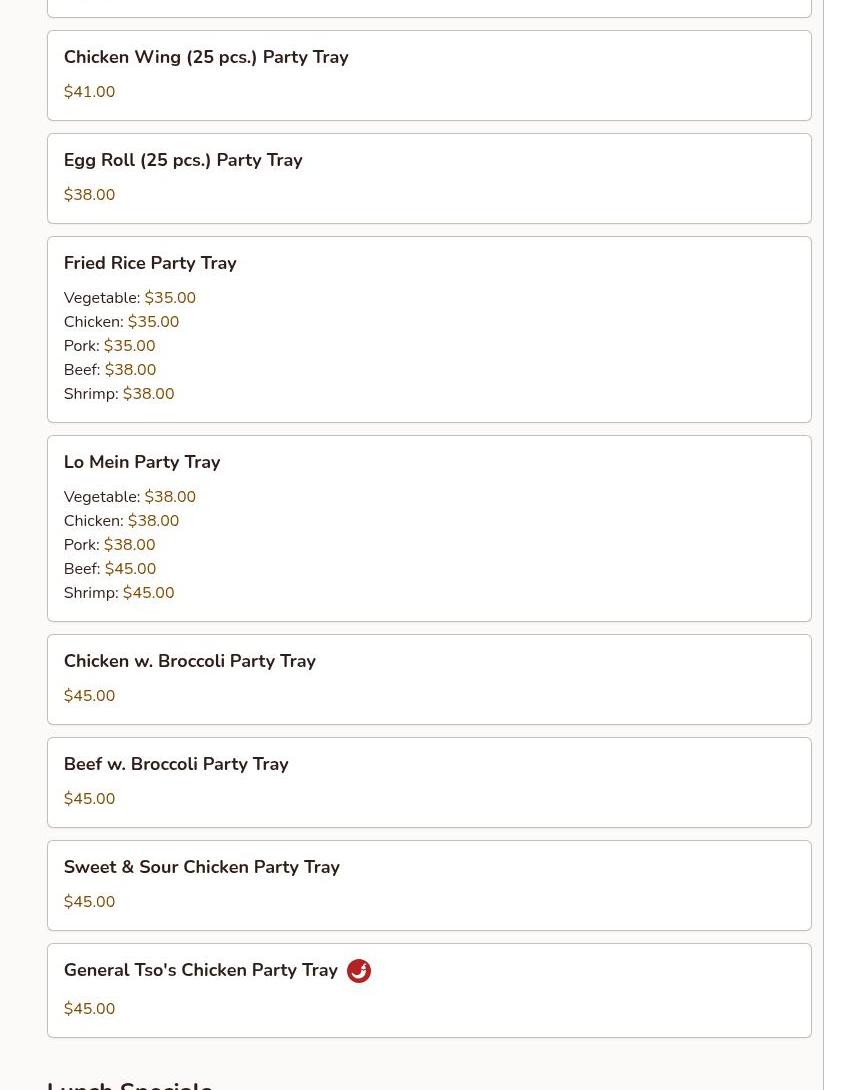Choose Pork Lo Mein $38.00 option
The width and height of the screenshot is (844, 1090).
(x=110, y=545)
